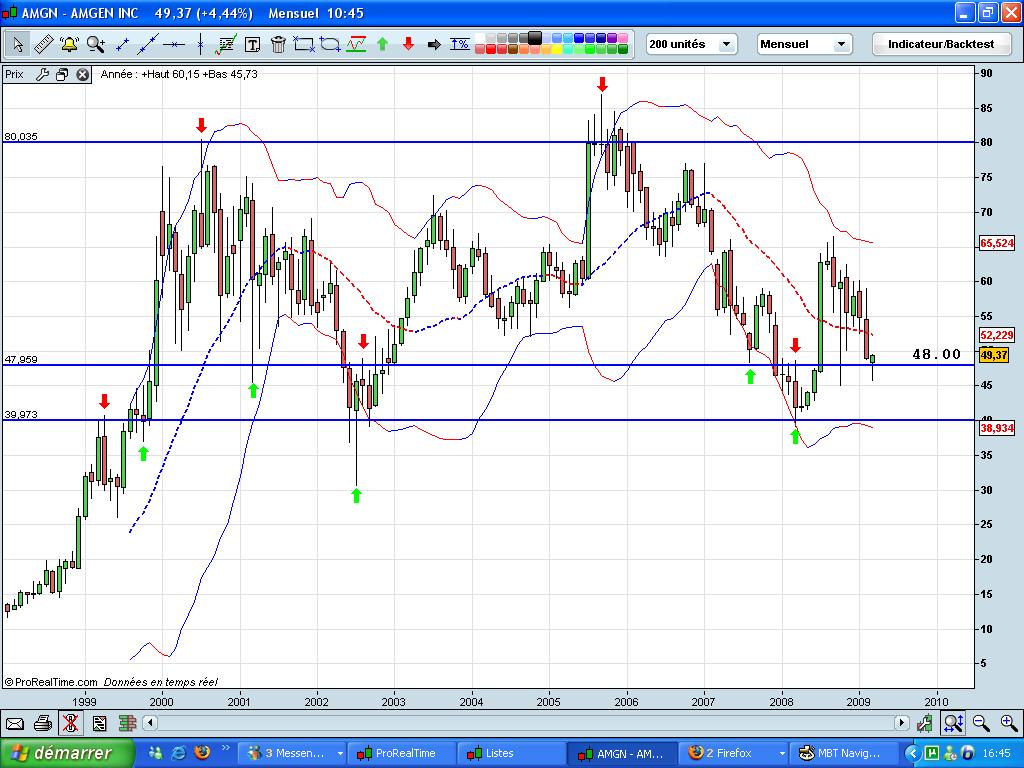The width and height of the screenshot is (1024, 768).
Task: Pick the ruler measurement tool
Action: point(43,44)
